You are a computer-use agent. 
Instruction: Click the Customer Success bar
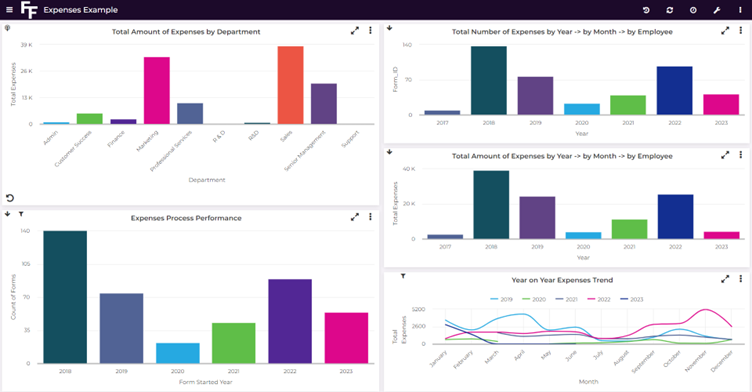coord(90,119)
